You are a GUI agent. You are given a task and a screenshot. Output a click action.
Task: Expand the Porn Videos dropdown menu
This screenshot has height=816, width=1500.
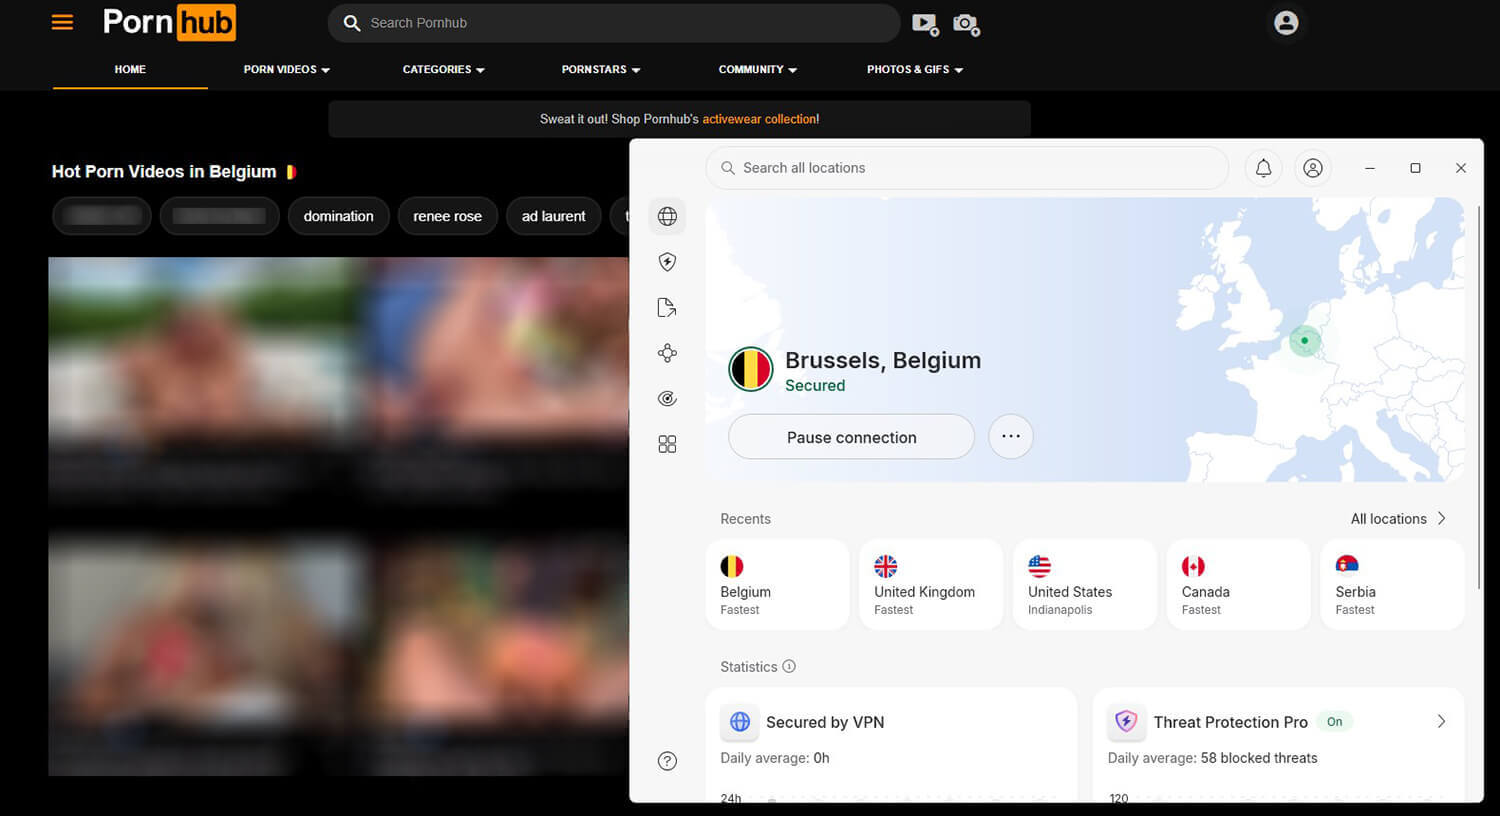click(x=287, y=69)
